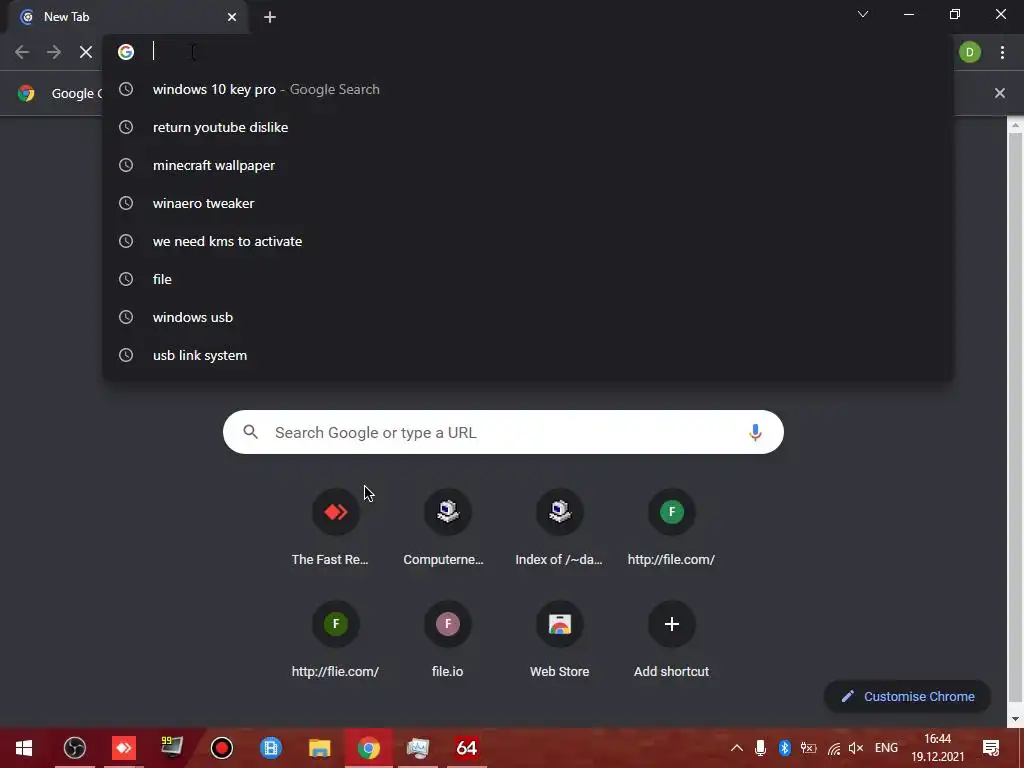Click the Search Google or type a URL box
The height and width of the screenshot is (768, 1024).
(x=503, y=432)
